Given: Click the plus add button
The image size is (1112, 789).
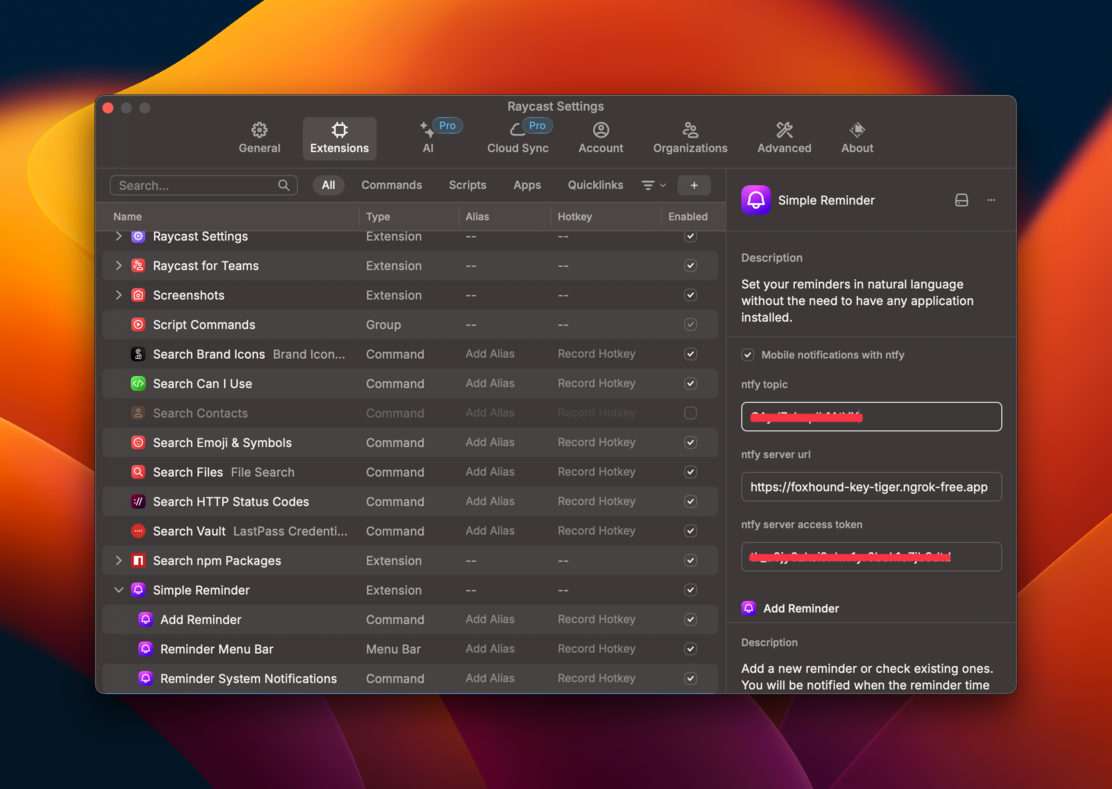Looking at the screenshot, I should click(694, 185).
